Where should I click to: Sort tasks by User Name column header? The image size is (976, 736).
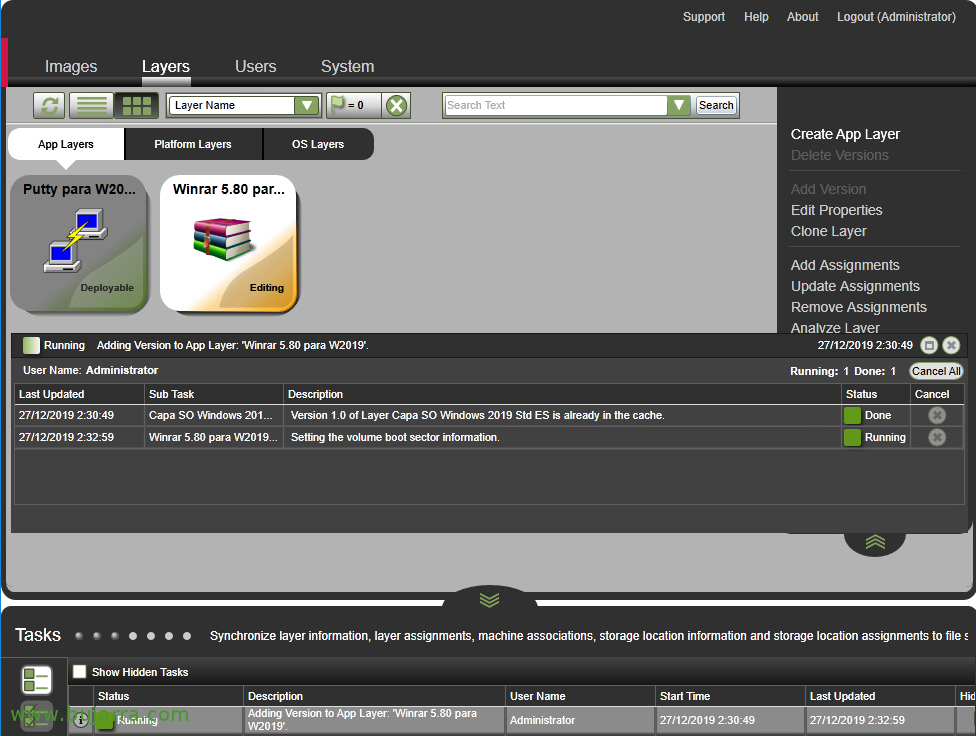(580, 696)
